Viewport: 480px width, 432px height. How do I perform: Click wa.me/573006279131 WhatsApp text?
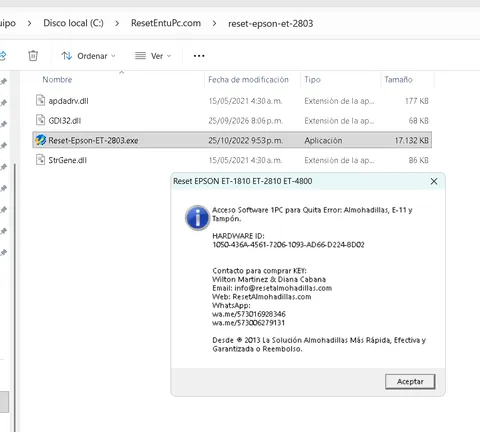[248, 323]
